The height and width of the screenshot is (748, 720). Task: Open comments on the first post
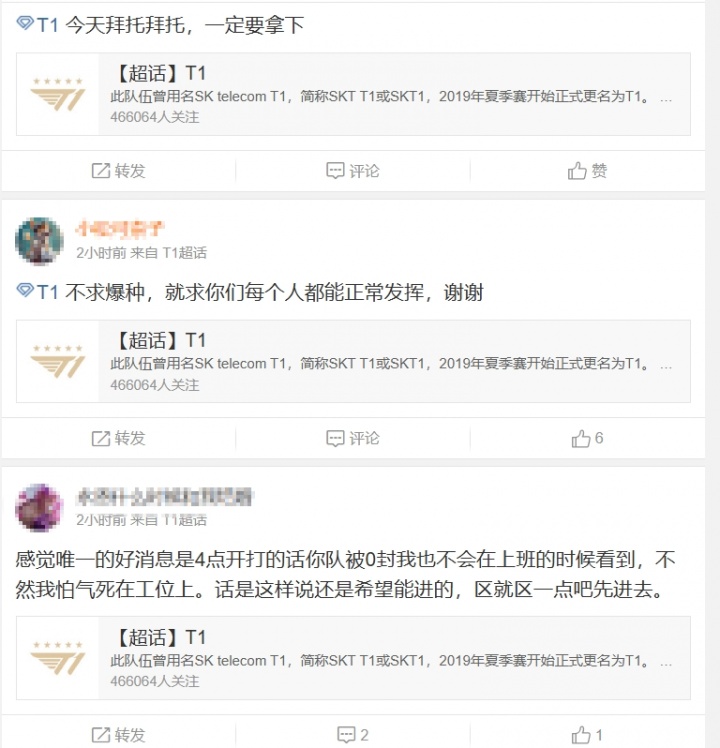(x=353, y=171)
